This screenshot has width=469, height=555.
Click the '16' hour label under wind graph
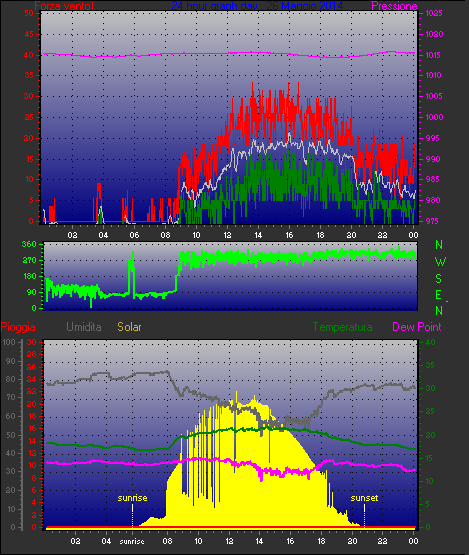289,235
